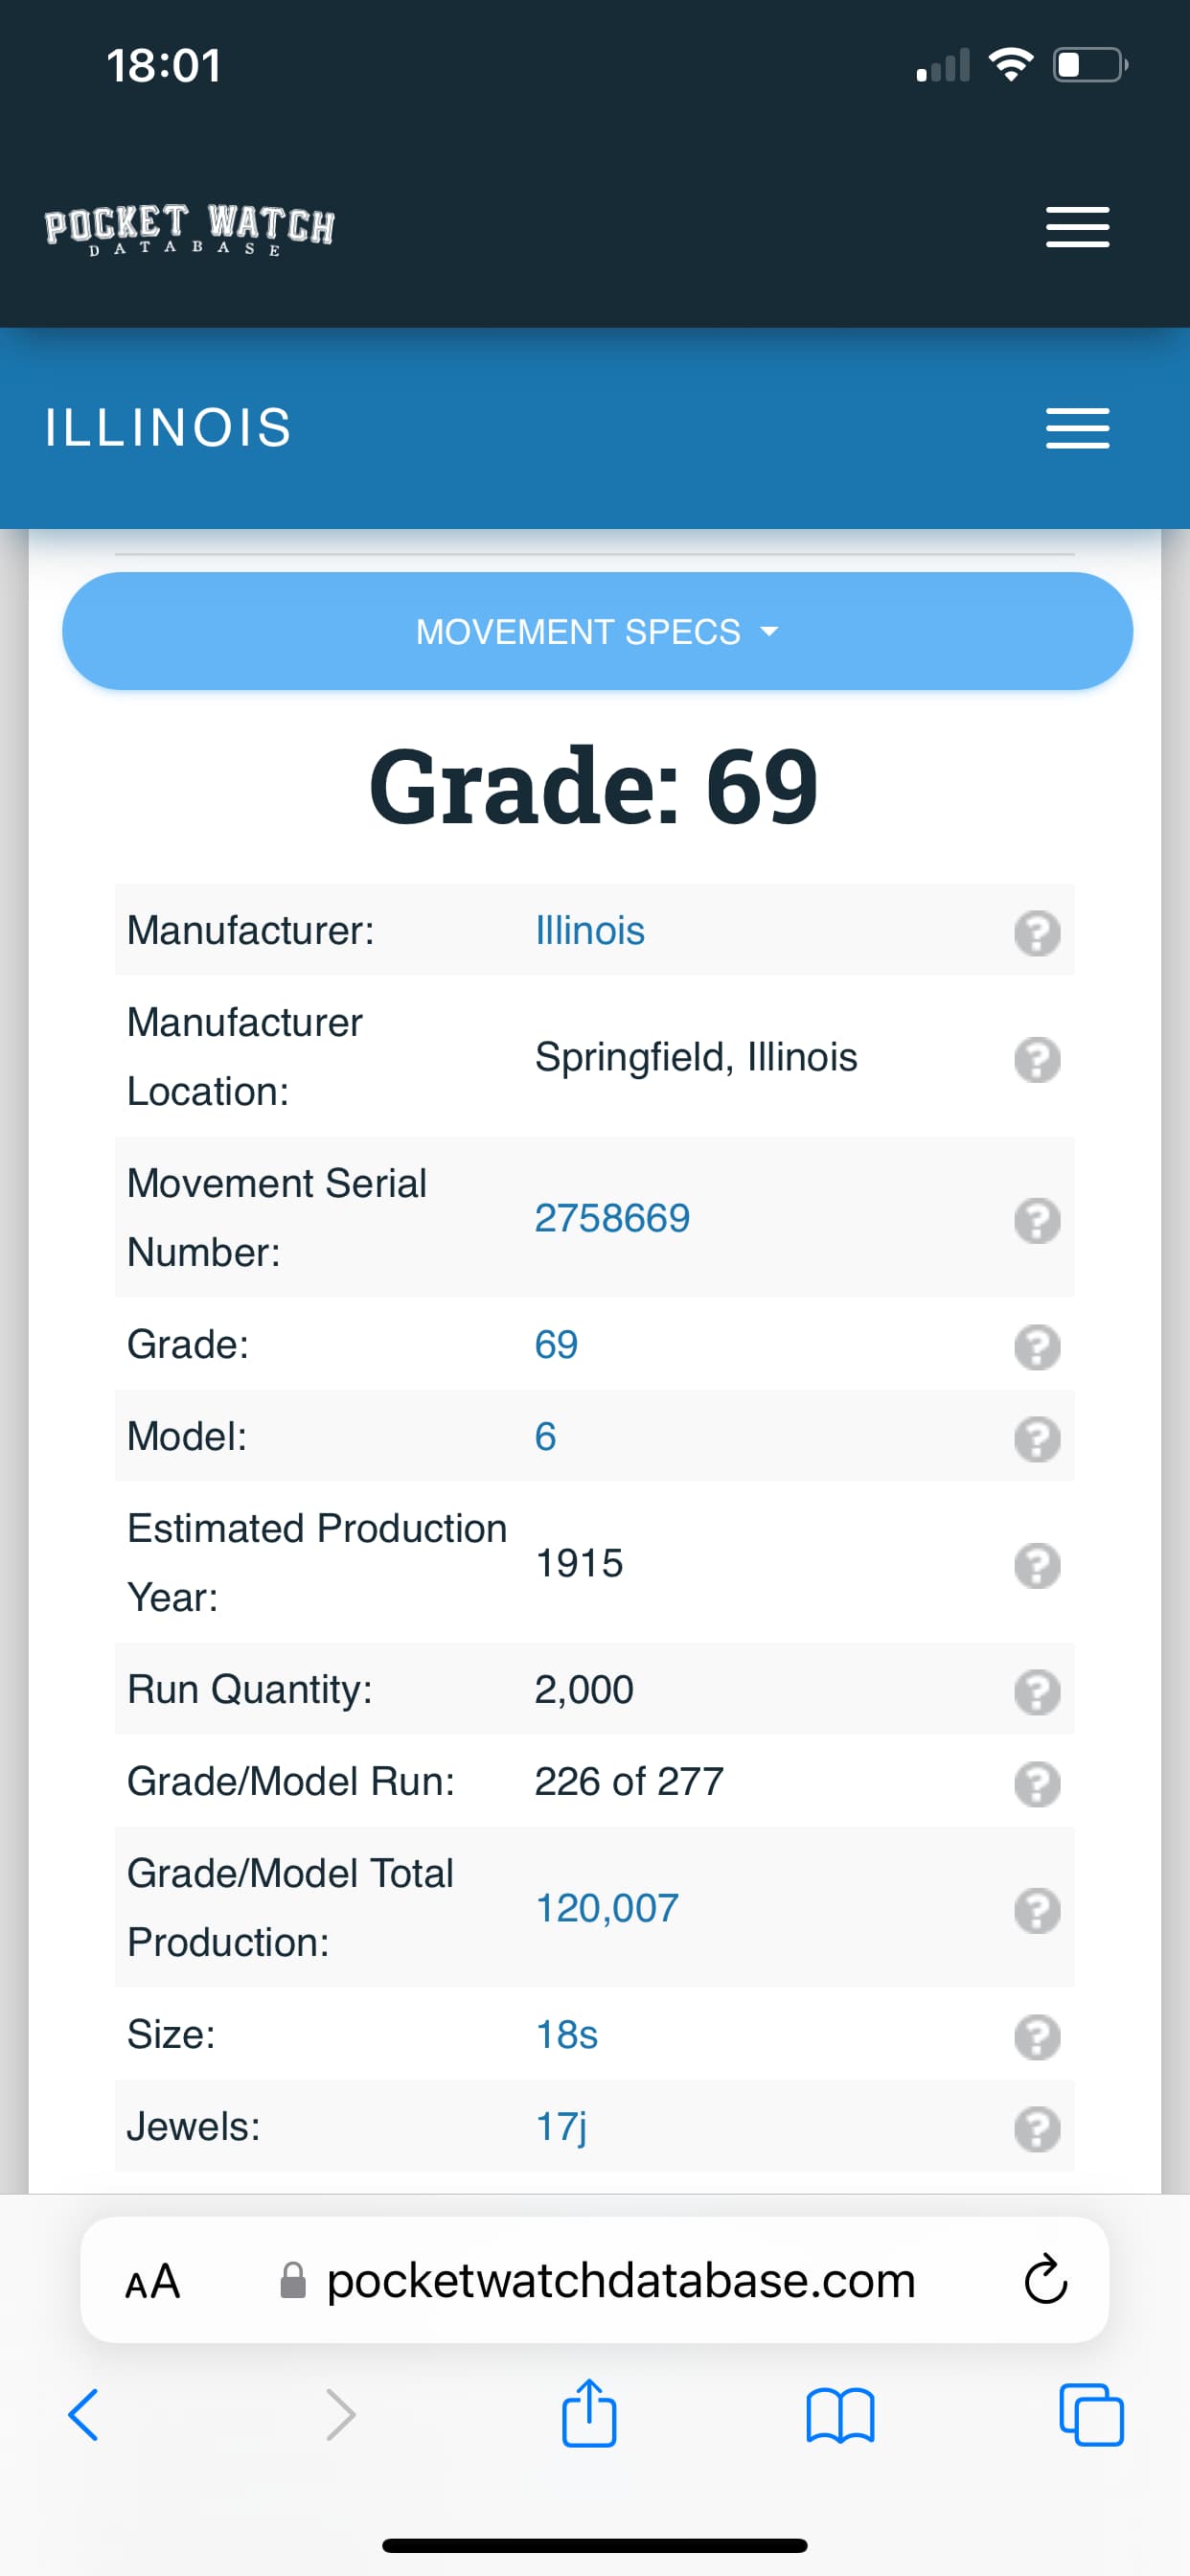The height and width of the screenshot is (2576, 1190).
Task: Tap the pocketwatchdatabase.com address bar
Action: 595,2280
